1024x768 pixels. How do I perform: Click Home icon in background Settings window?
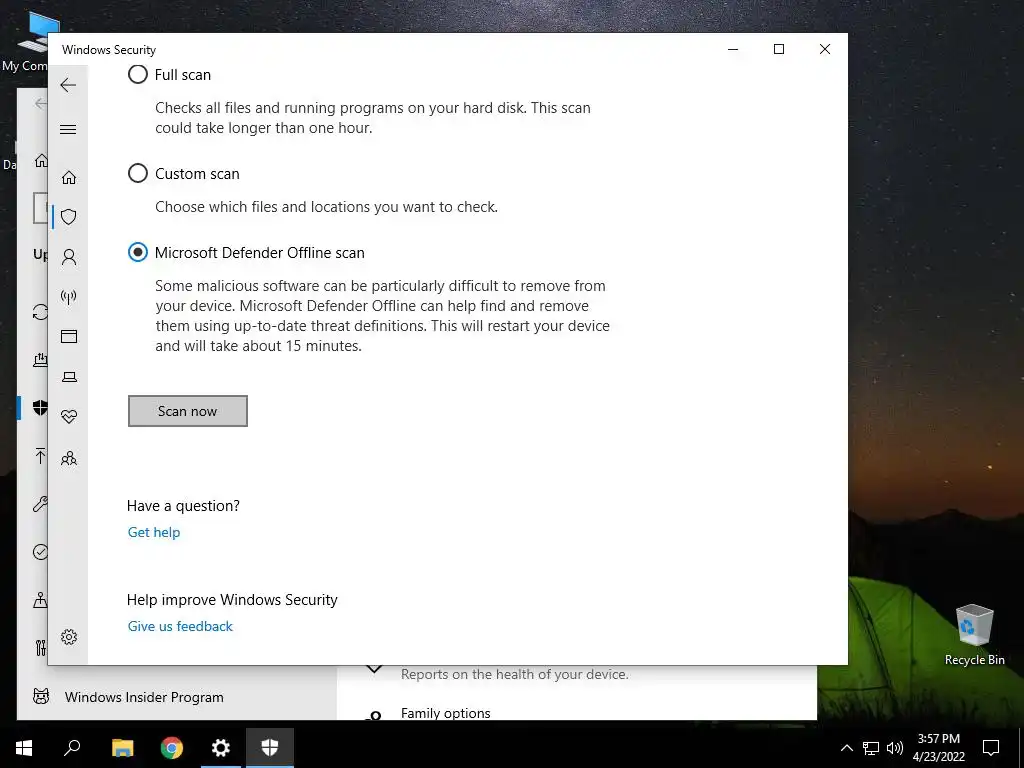41,160
